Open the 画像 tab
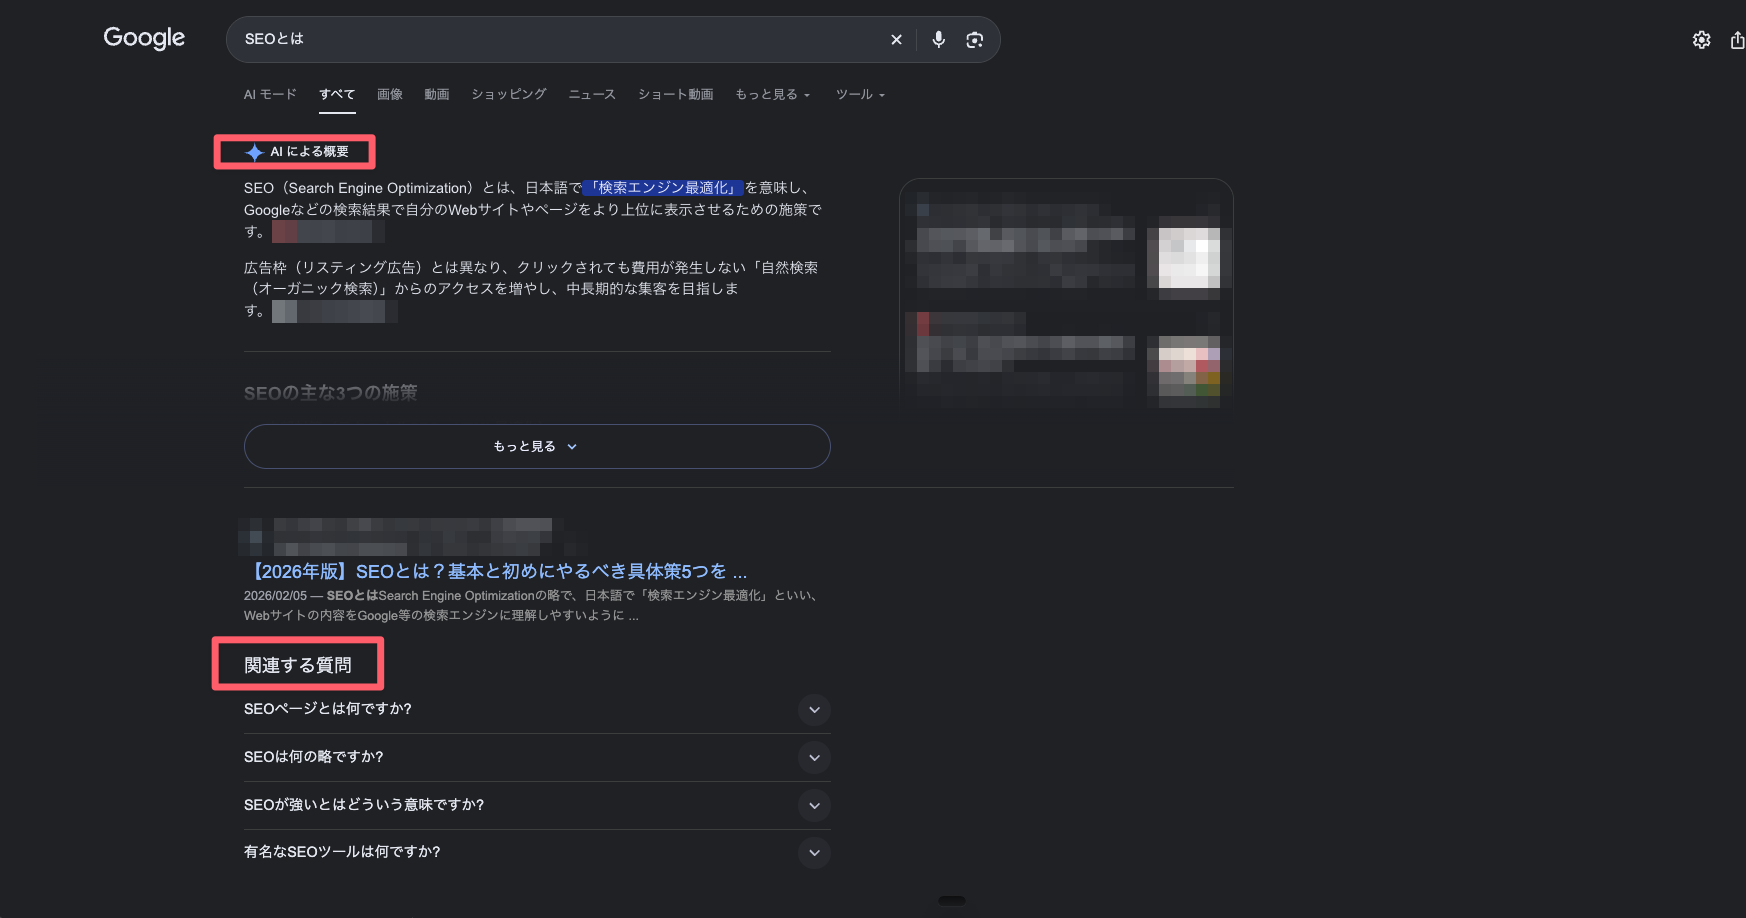The image size is (1746, 918). click(x=390, y=94)
